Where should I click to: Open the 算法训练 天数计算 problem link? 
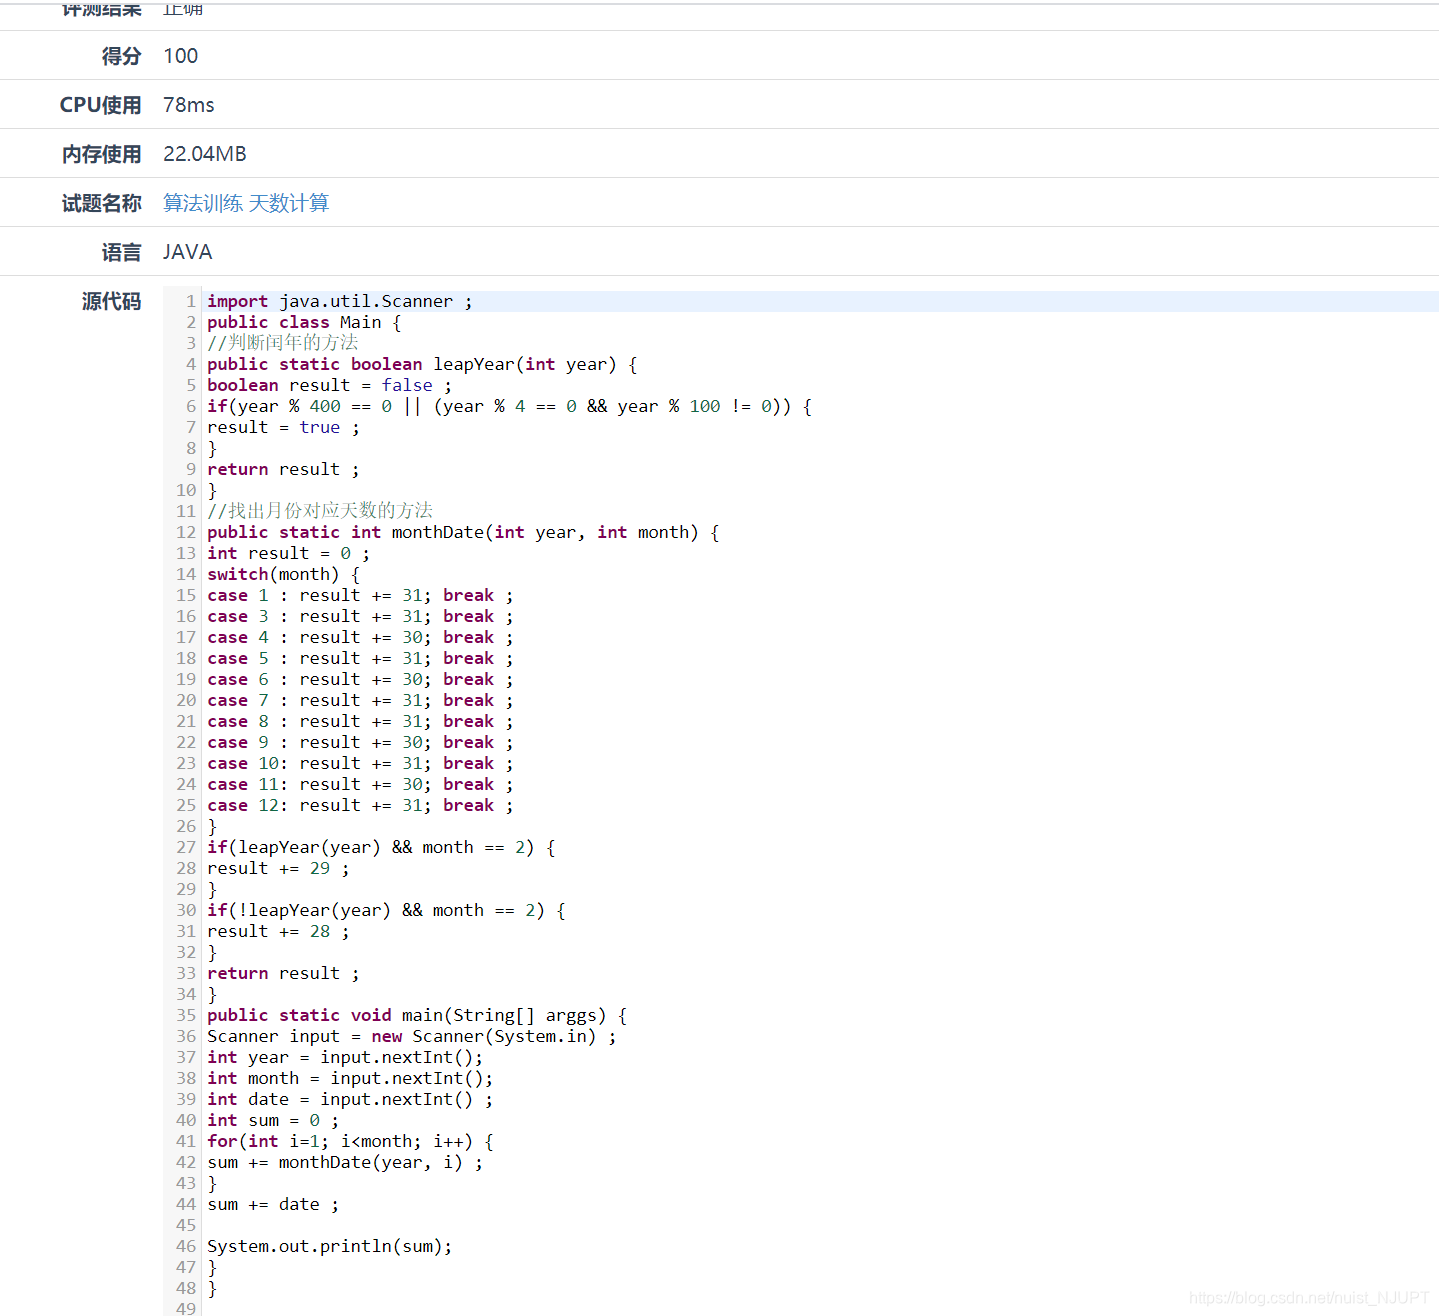[246, 203]
